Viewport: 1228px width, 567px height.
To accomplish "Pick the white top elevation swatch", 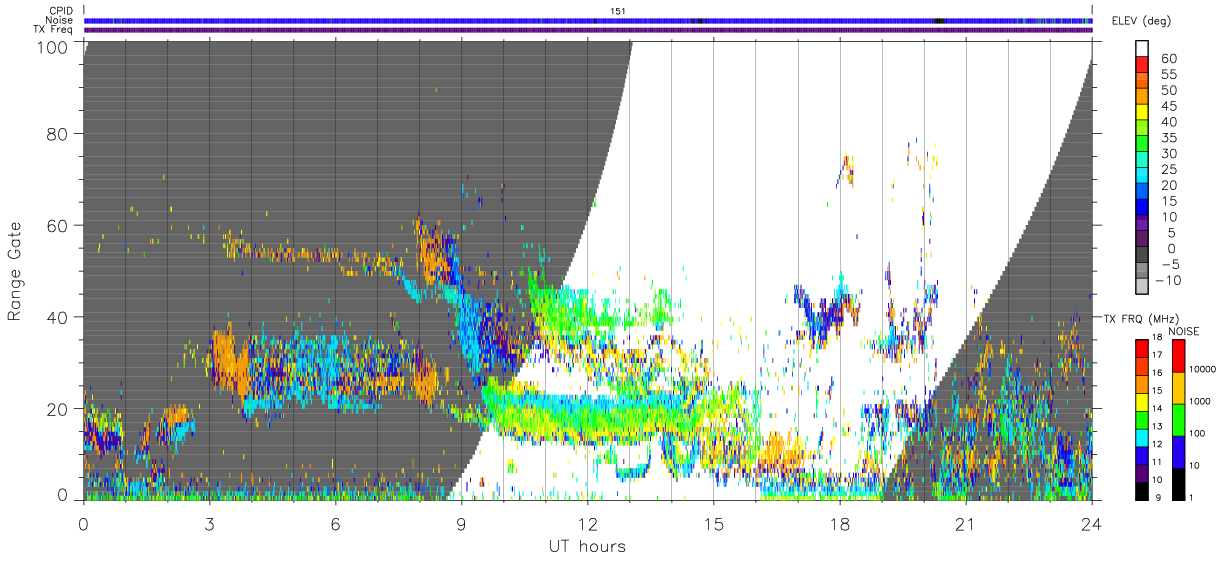I will 1142,48.
